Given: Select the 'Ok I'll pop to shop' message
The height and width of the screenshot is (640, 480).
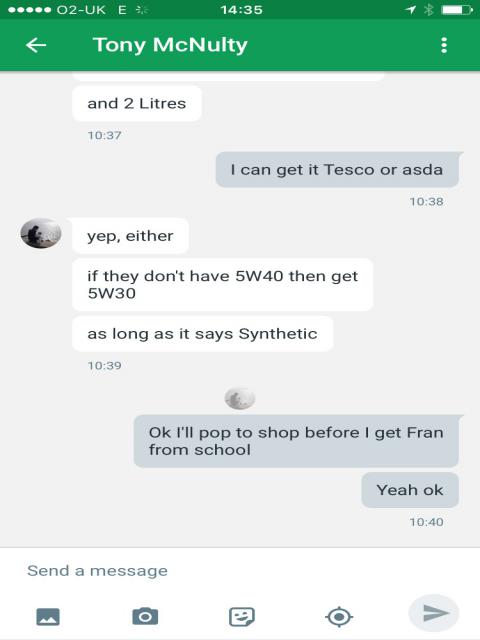Looking at the screenshot, I should pos(296,441).
